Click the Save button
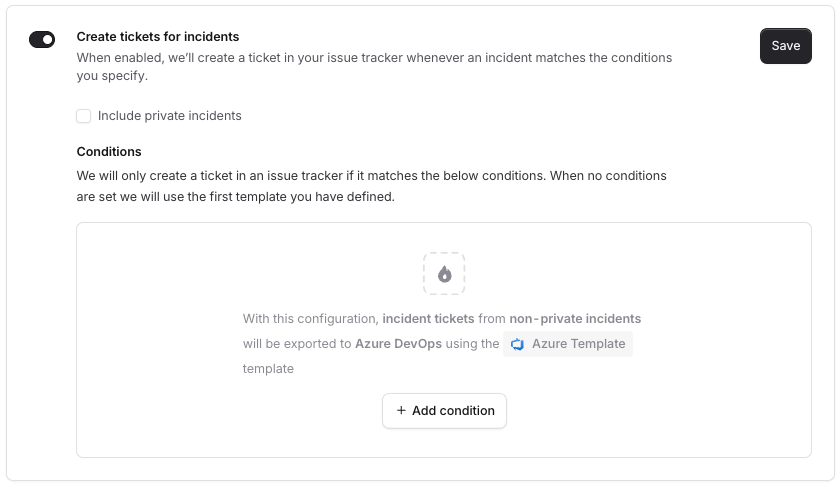This screenshot has height=488, width=840. (x=785, y=46)
